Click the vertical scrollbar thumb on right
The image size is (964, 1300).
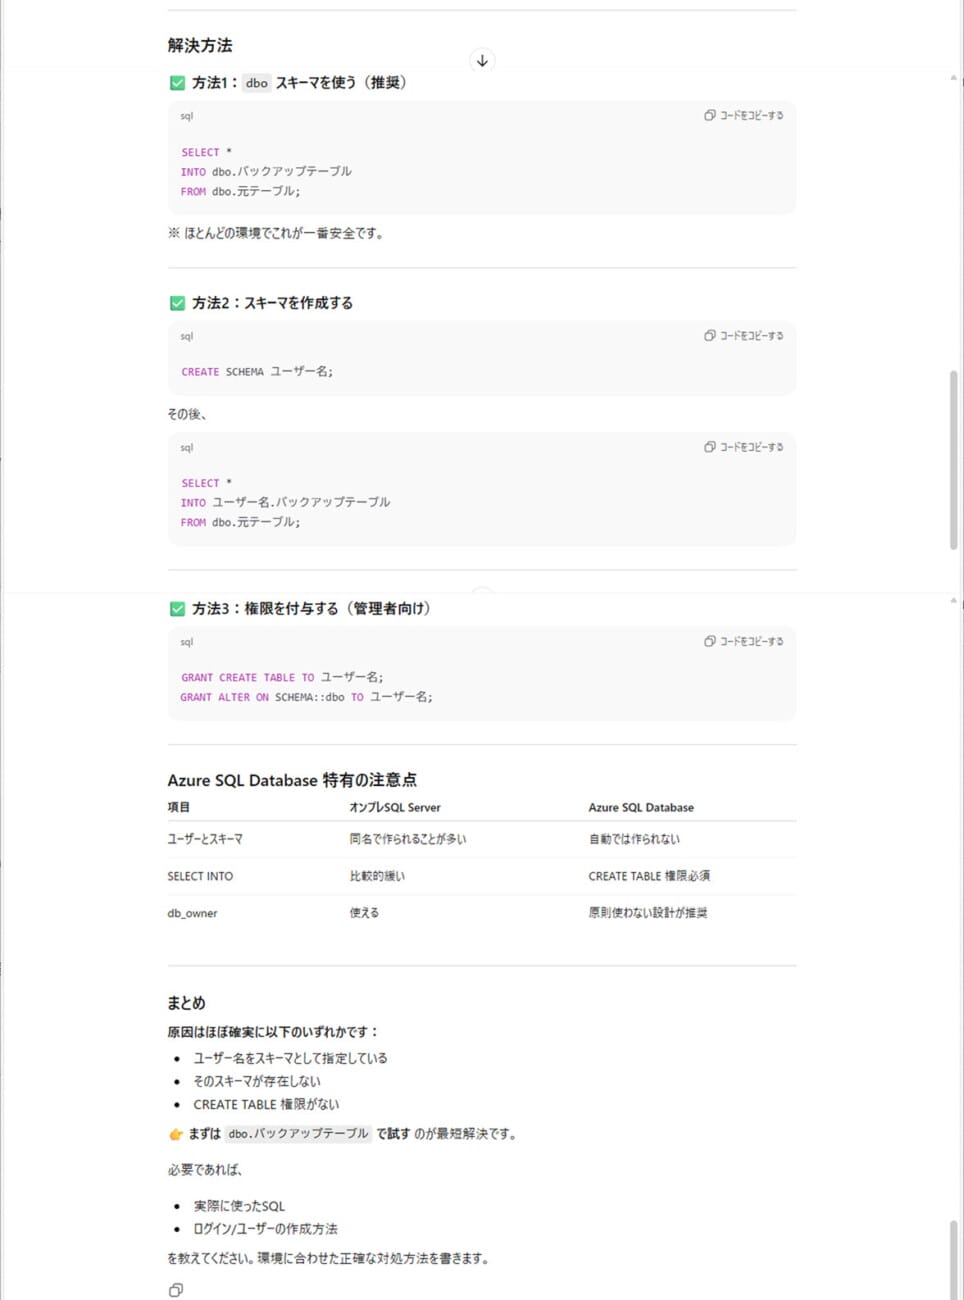953,460
